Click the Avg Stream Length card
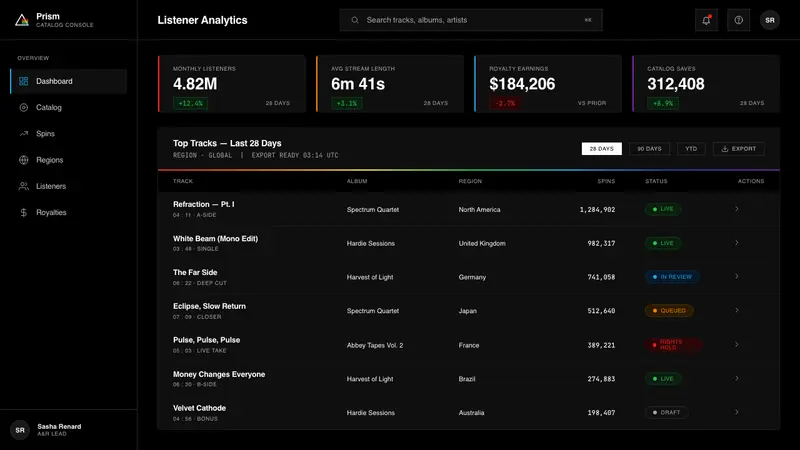 tap(390, 84)
